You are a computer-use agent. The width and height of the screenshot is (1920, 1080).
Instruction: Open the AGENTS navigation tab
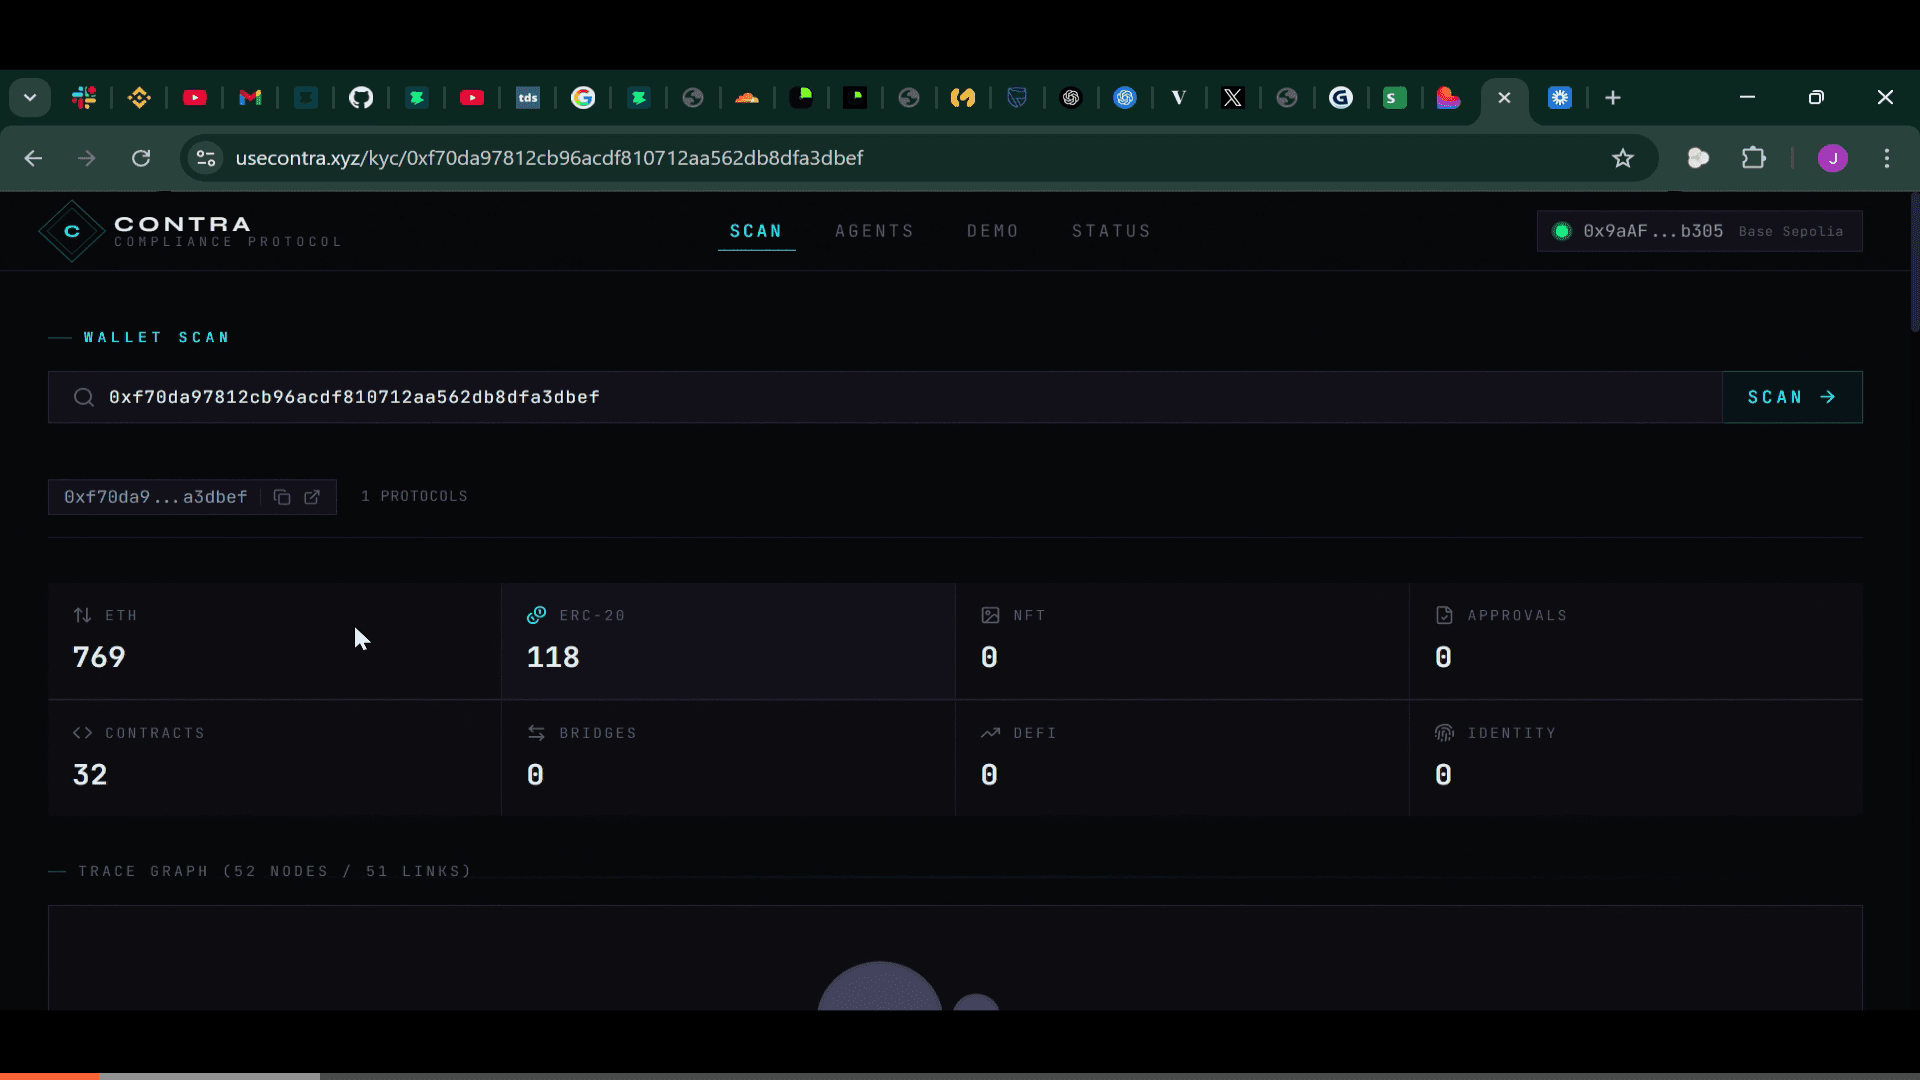coord(875,231)
